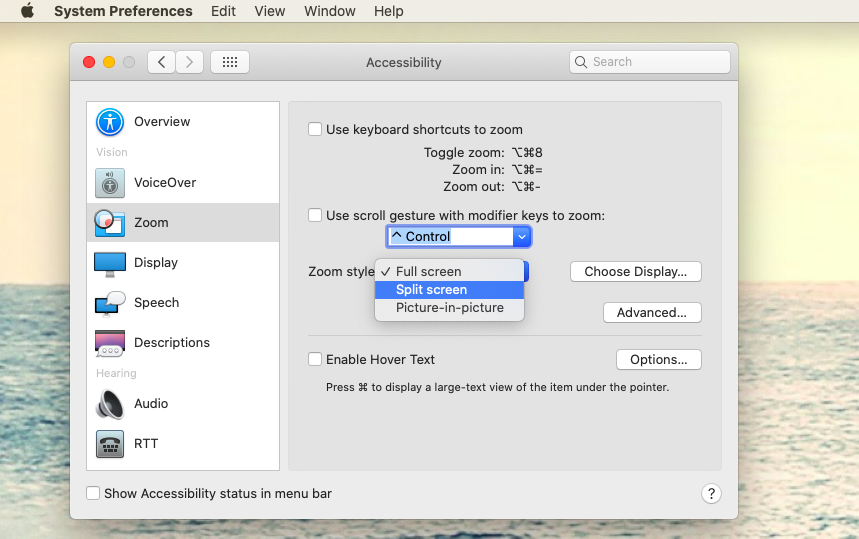The height and width of the screenshot is (539, 859).
Task: Click the Choose Display... button
Action: click(x=635, y=272)
